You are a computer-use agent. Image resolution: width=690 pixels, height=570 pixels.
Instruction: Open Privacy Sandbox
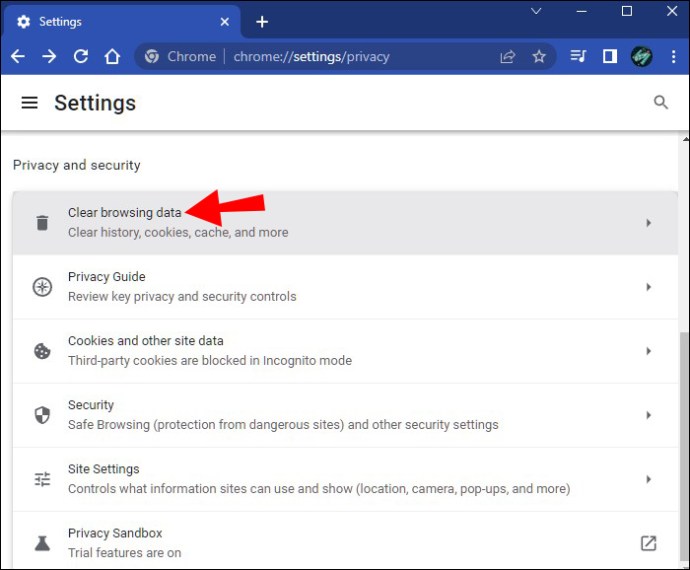tap(345, 541)
